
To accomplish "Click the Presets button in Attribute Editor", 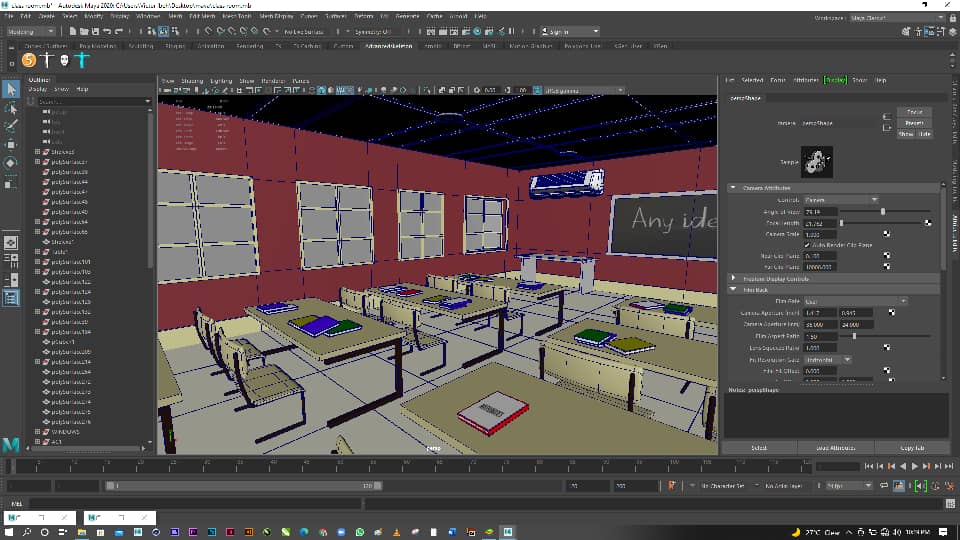I will [915, 122].
